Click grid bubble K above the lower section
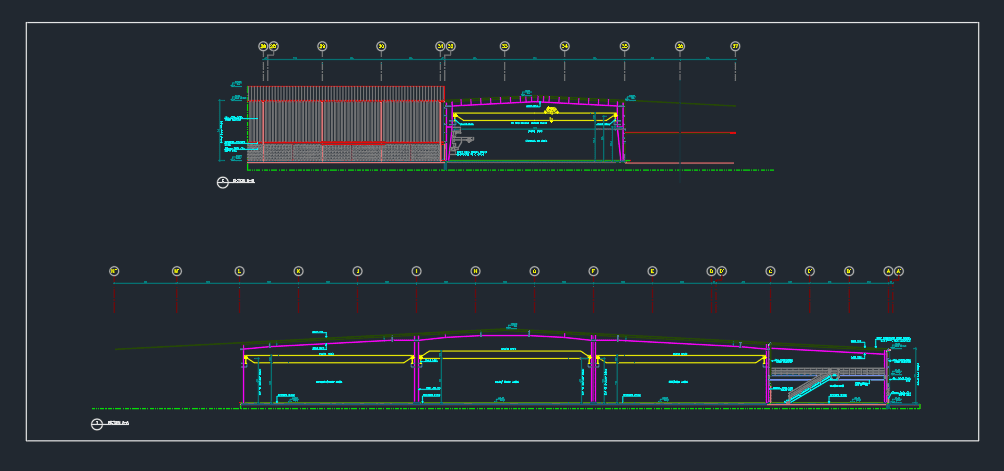This screenshot has height=471, width=1004. (298, 271)
